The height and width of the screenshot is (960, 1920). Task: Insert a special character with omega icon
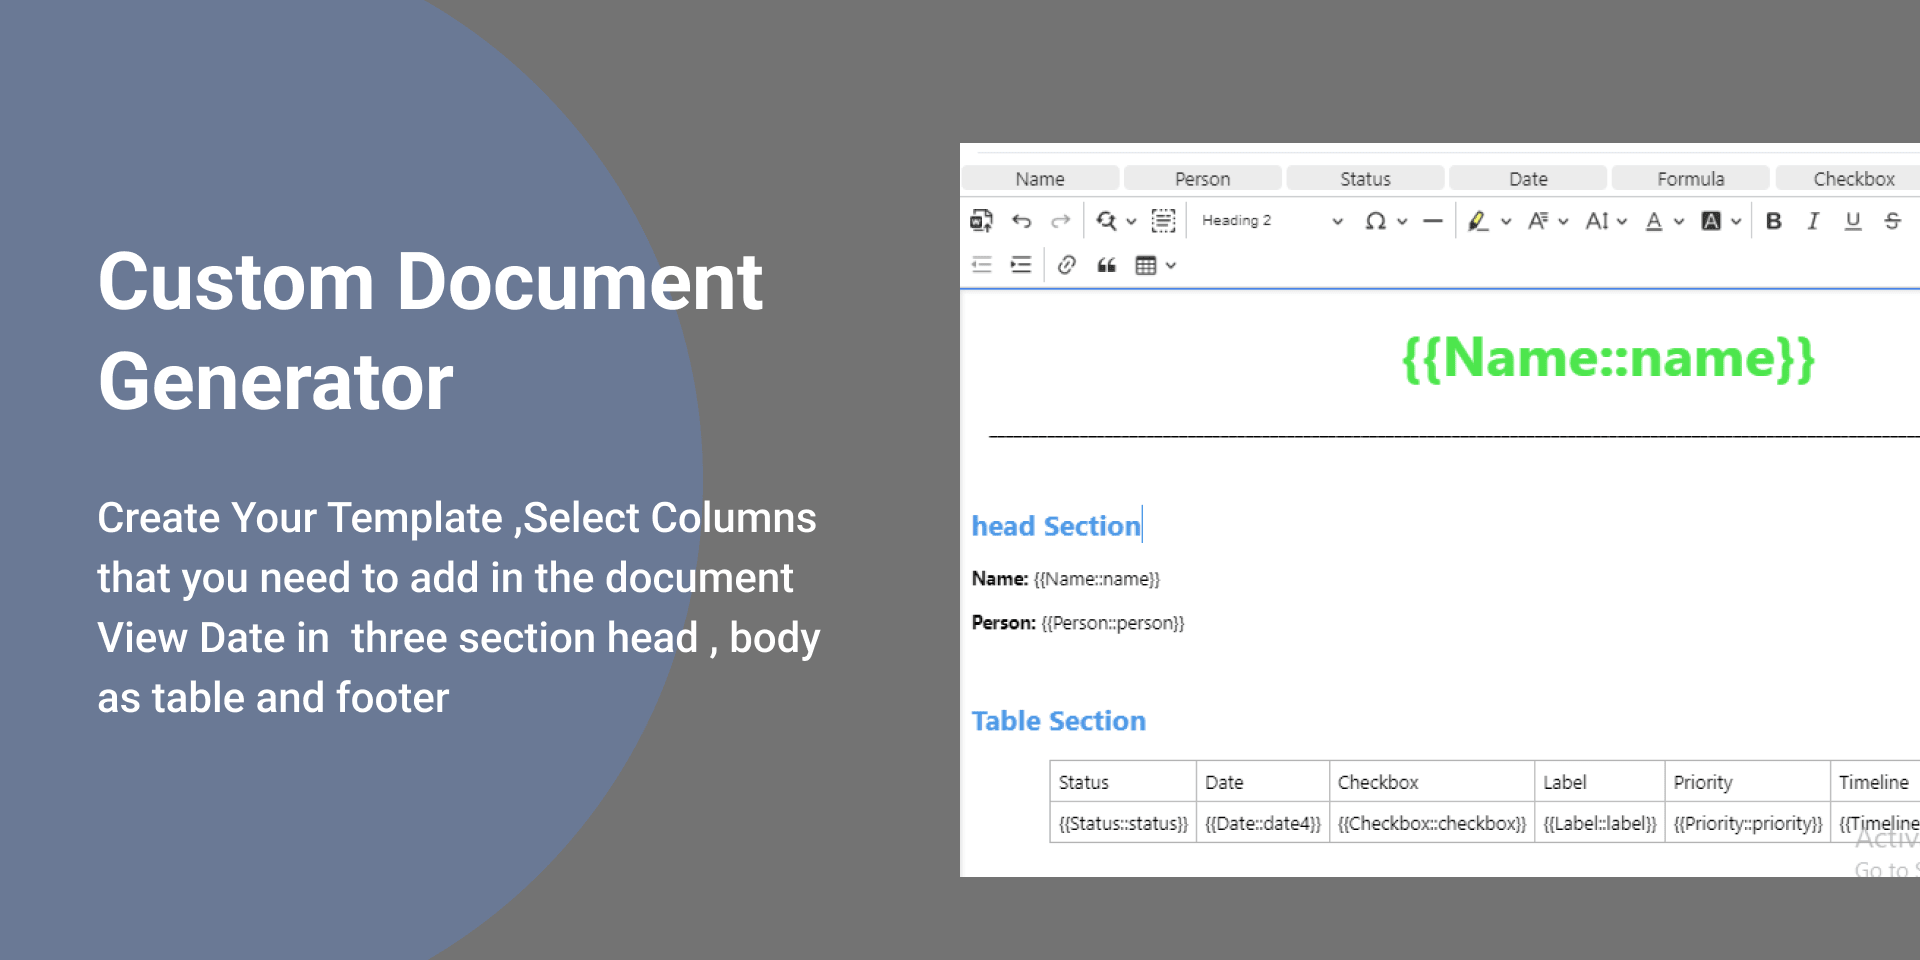click(x=1376, y=221)
